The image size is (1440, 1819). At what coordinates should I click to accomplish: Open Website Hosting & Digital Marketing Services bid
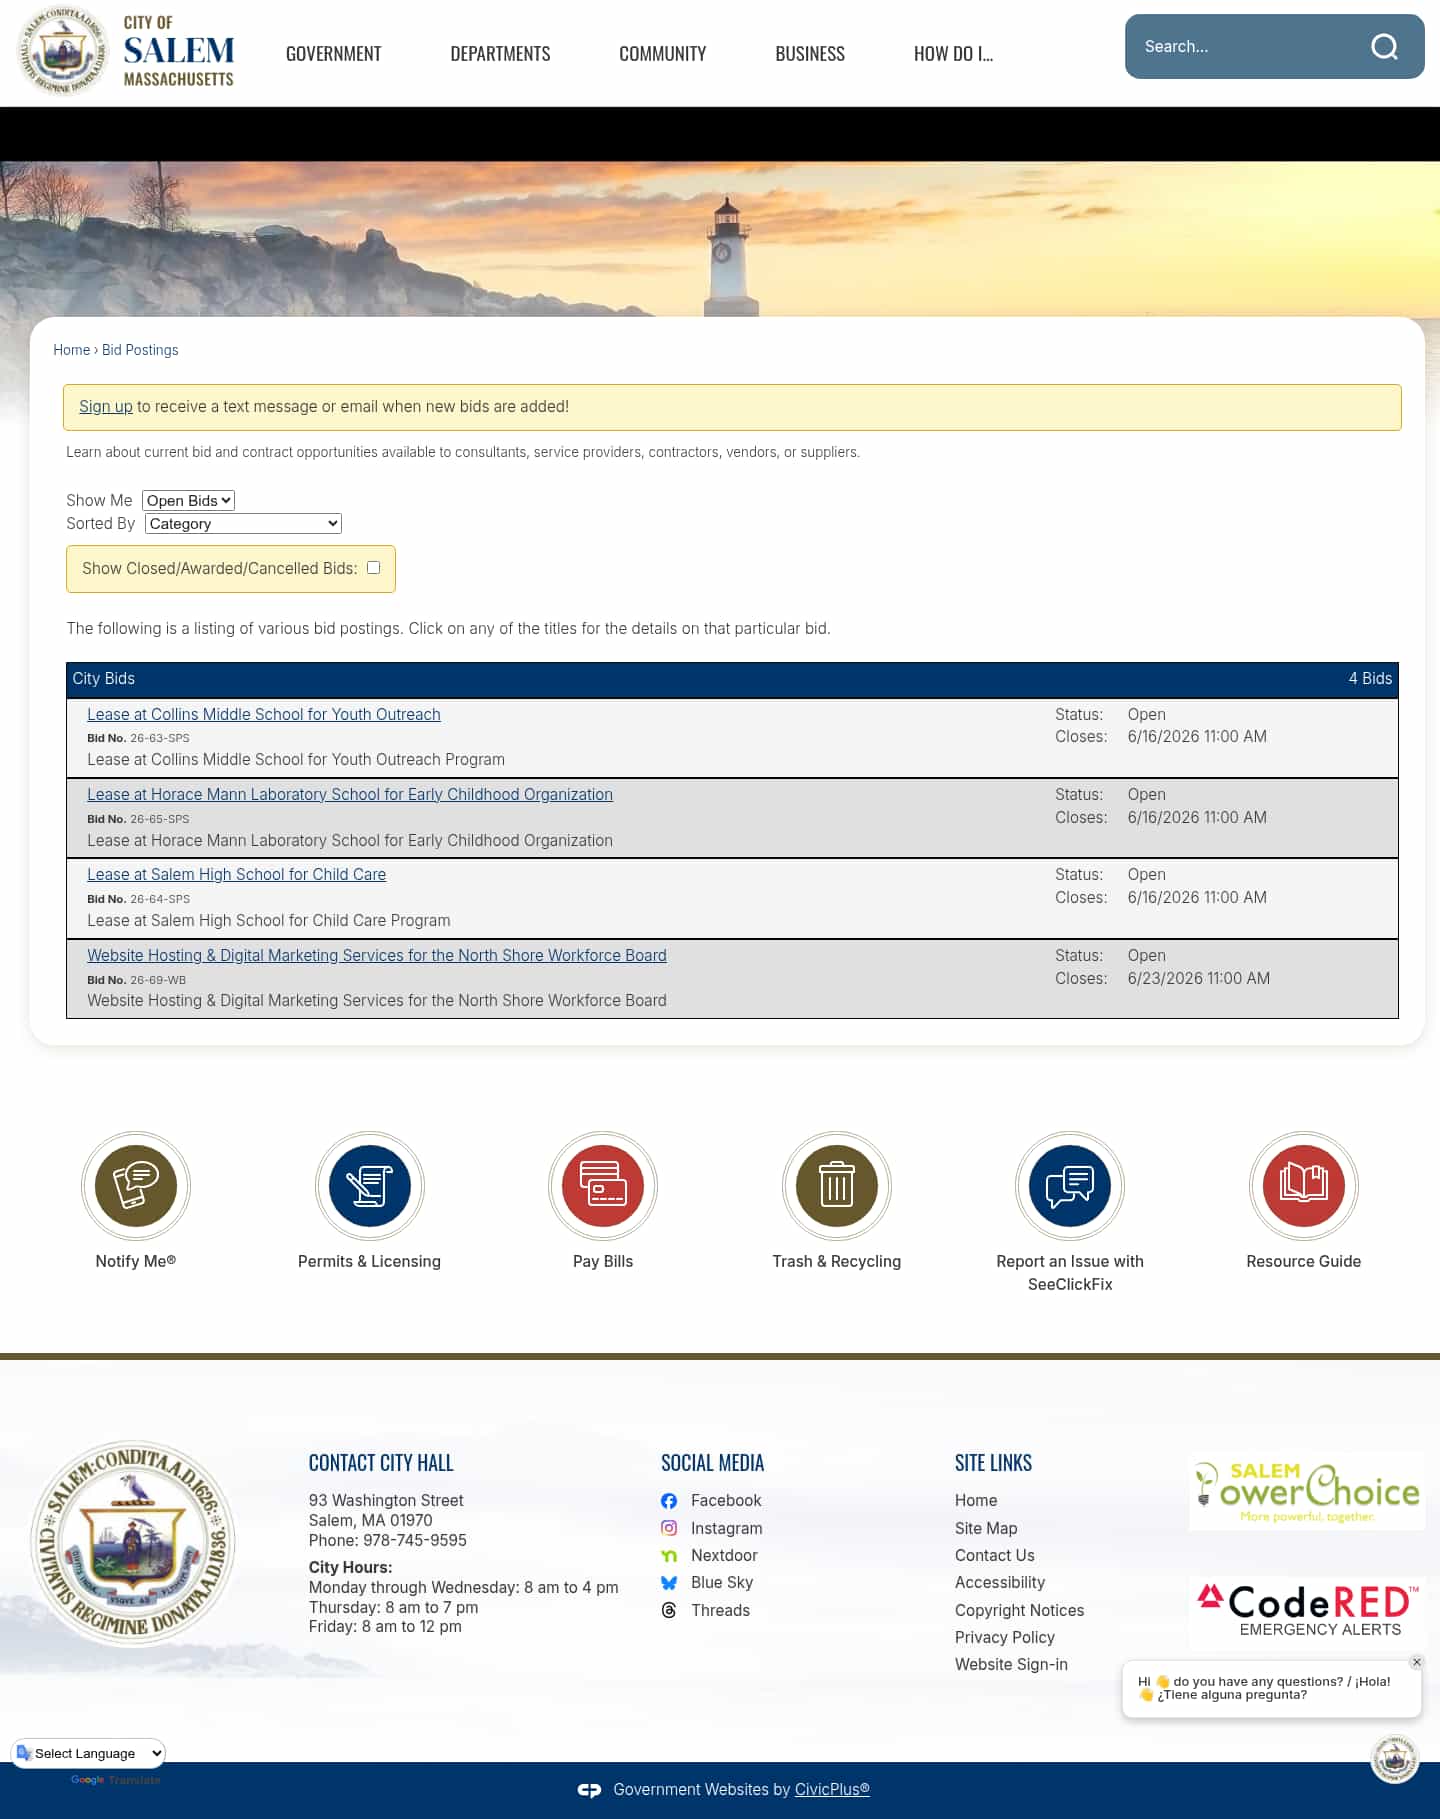[377, 955]
